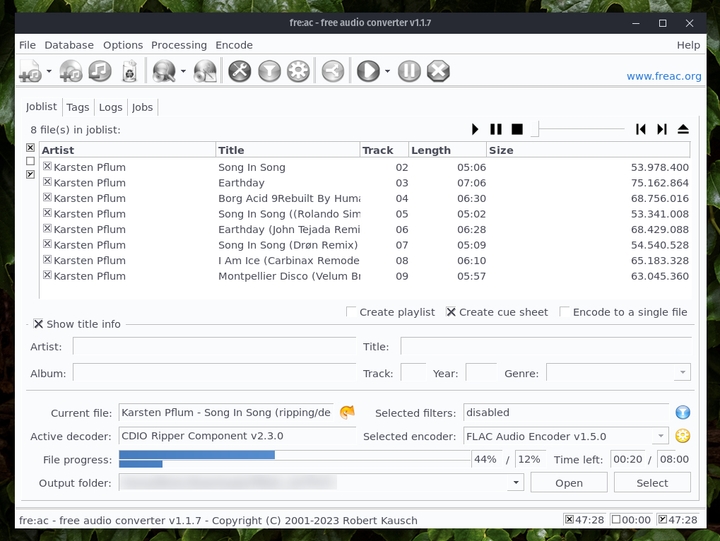This screenshot has width=720, height=541.
Task: Click the yellow encoder settings gear icon
Action: click(x=682, y=435)
